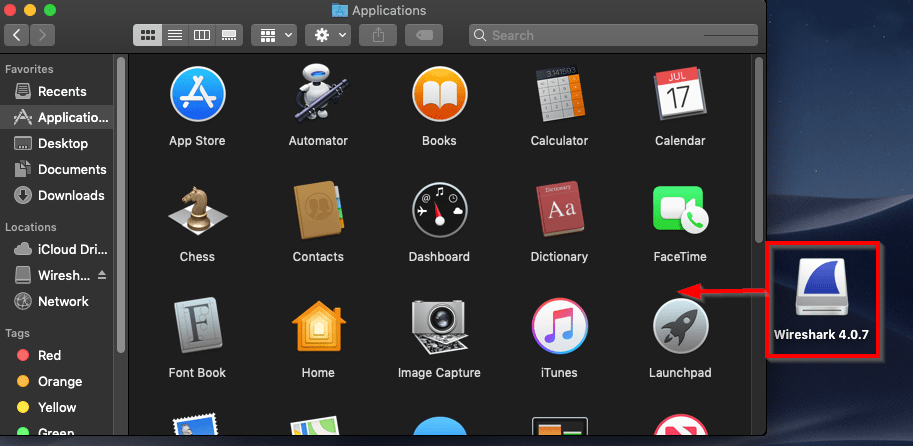
Task: Select the Calendar app icon
Action: pos(680,93)
